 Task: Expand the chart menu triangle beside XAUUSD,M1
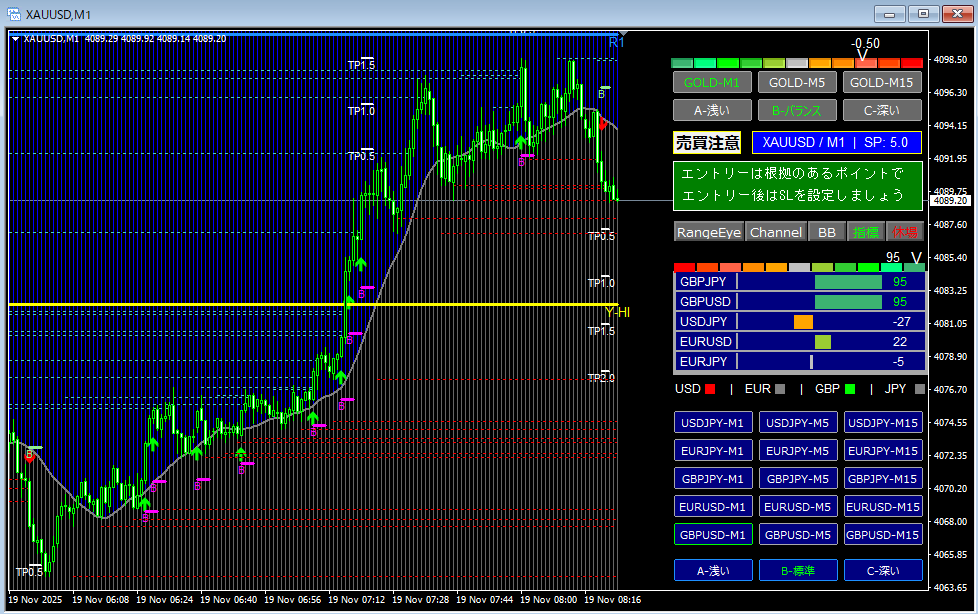click(15, 39)
